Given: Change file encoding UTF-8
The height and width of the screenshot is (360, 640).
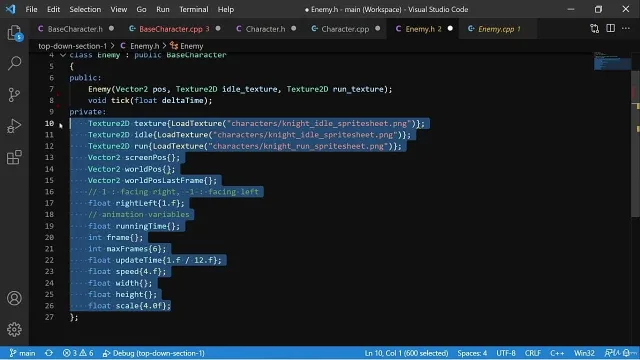Looking at the screenshot, I should (x=506, y=353).
